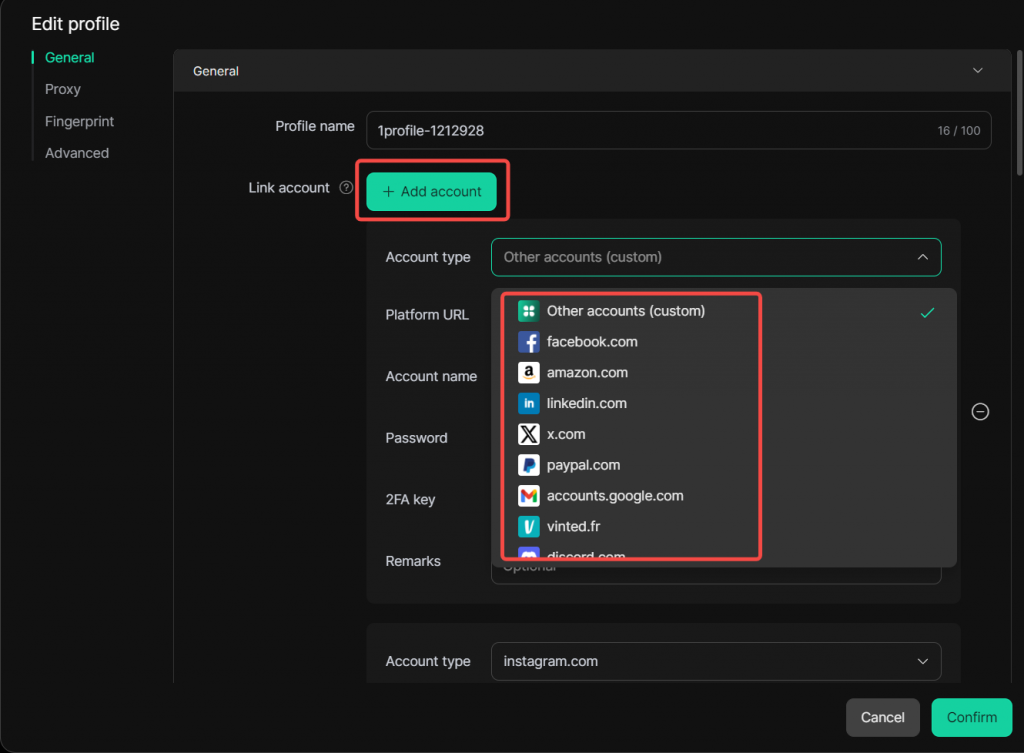Click the Add account button
The image size is (1024, 753).
pyautogui.click(x=431, y=191)
